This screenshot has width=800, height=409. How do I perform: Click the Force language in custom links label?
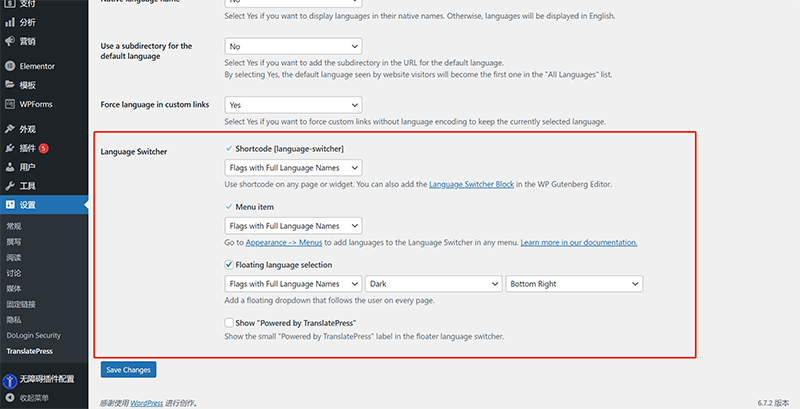tap(155, 105)
